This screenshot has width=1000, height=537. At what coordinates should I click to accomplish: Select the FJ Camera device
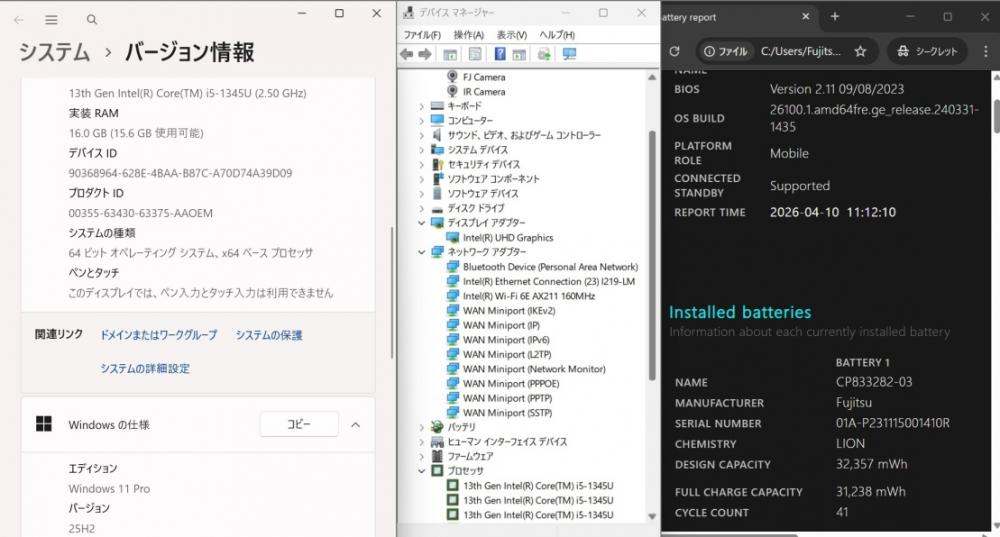(483, 77)
